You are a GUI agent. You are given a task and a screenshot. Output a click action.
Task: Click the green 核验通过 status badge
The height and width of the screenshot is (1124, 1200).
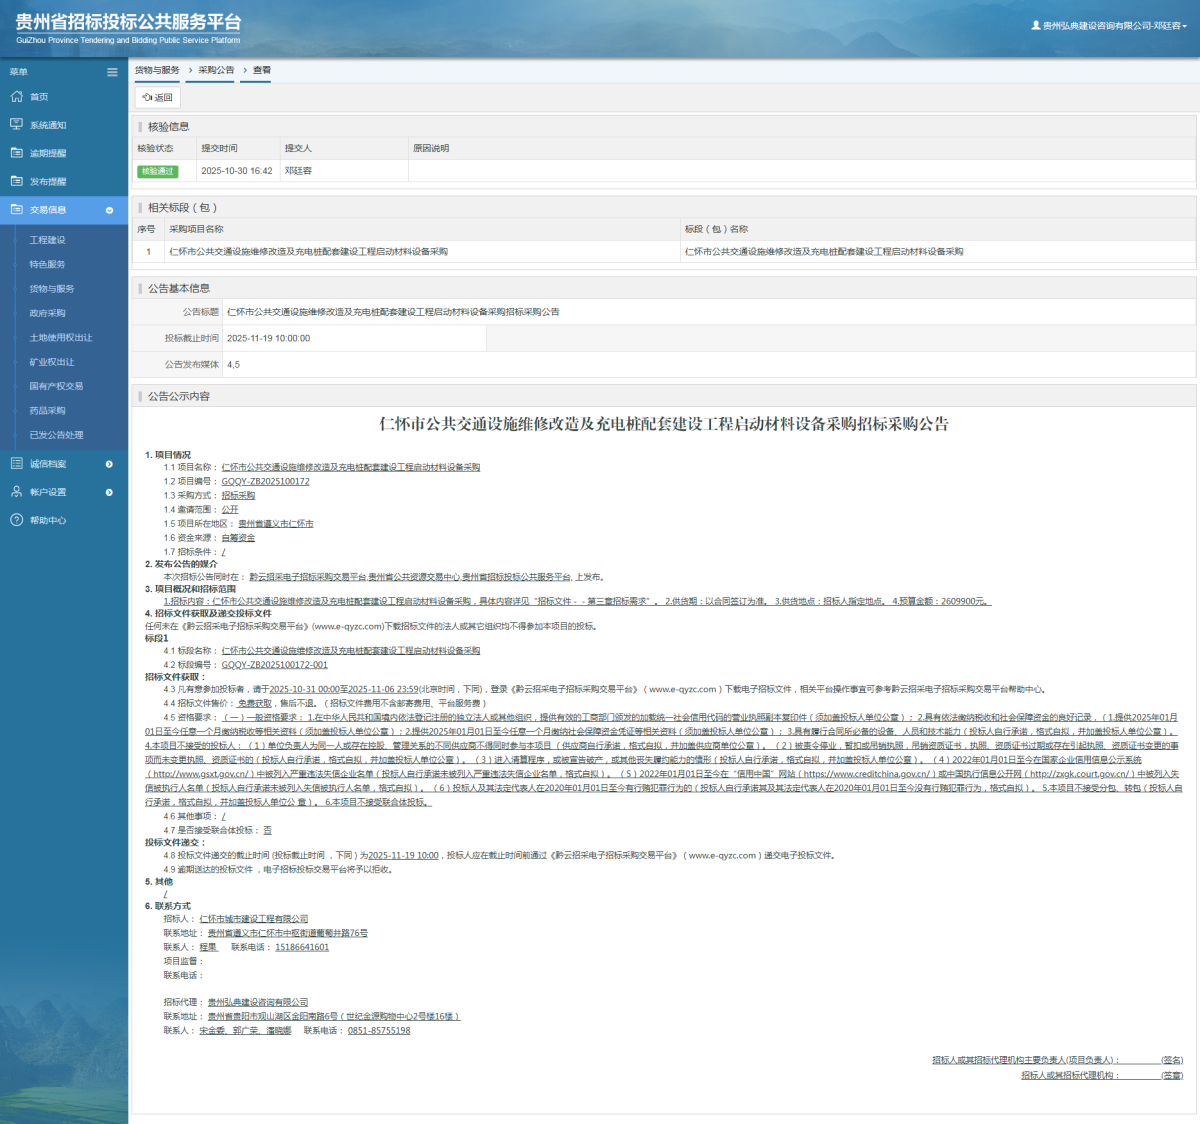pyautogui.click(x=157, y=171)
